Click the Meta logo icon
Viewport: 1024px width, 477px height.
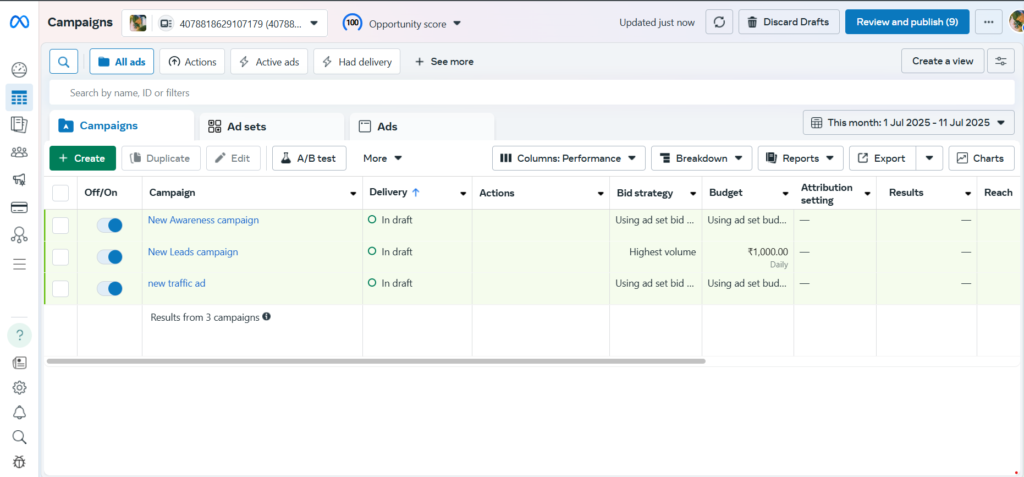pyautogui.click(x=19, y=22)
